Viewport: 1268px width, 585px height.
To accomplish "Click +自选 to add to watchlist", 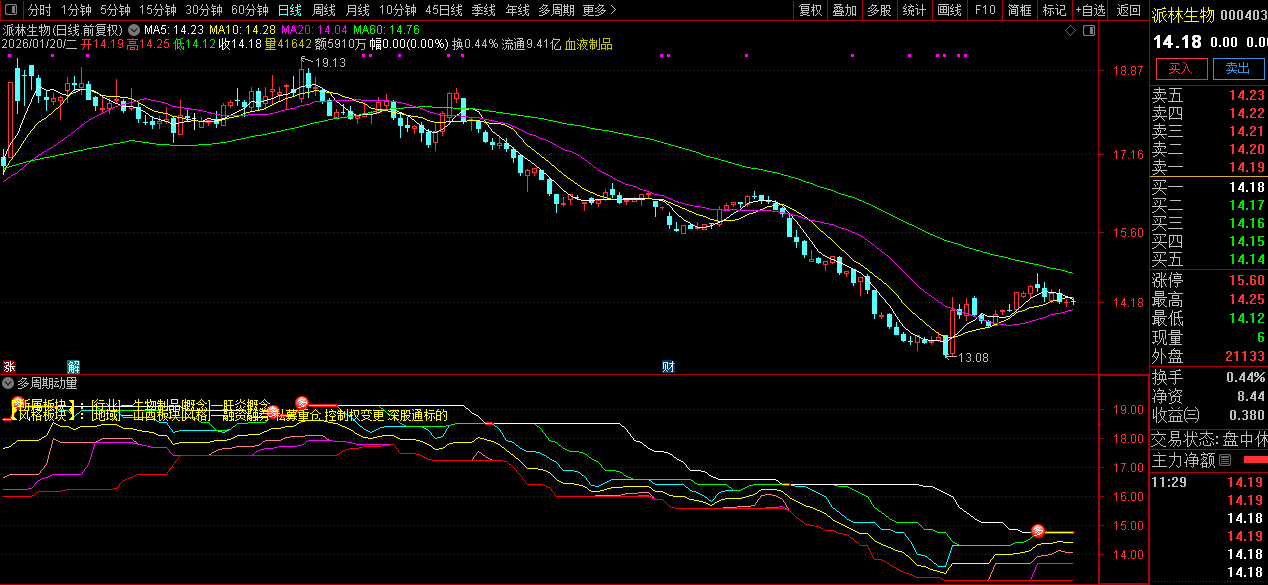I will [1091, 10].
